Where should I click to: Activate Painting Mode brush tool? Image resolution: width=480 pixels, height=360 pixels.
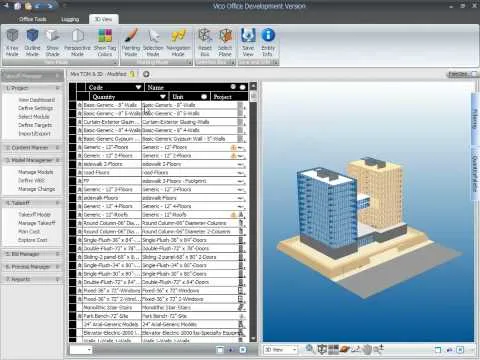coord(131,42)
